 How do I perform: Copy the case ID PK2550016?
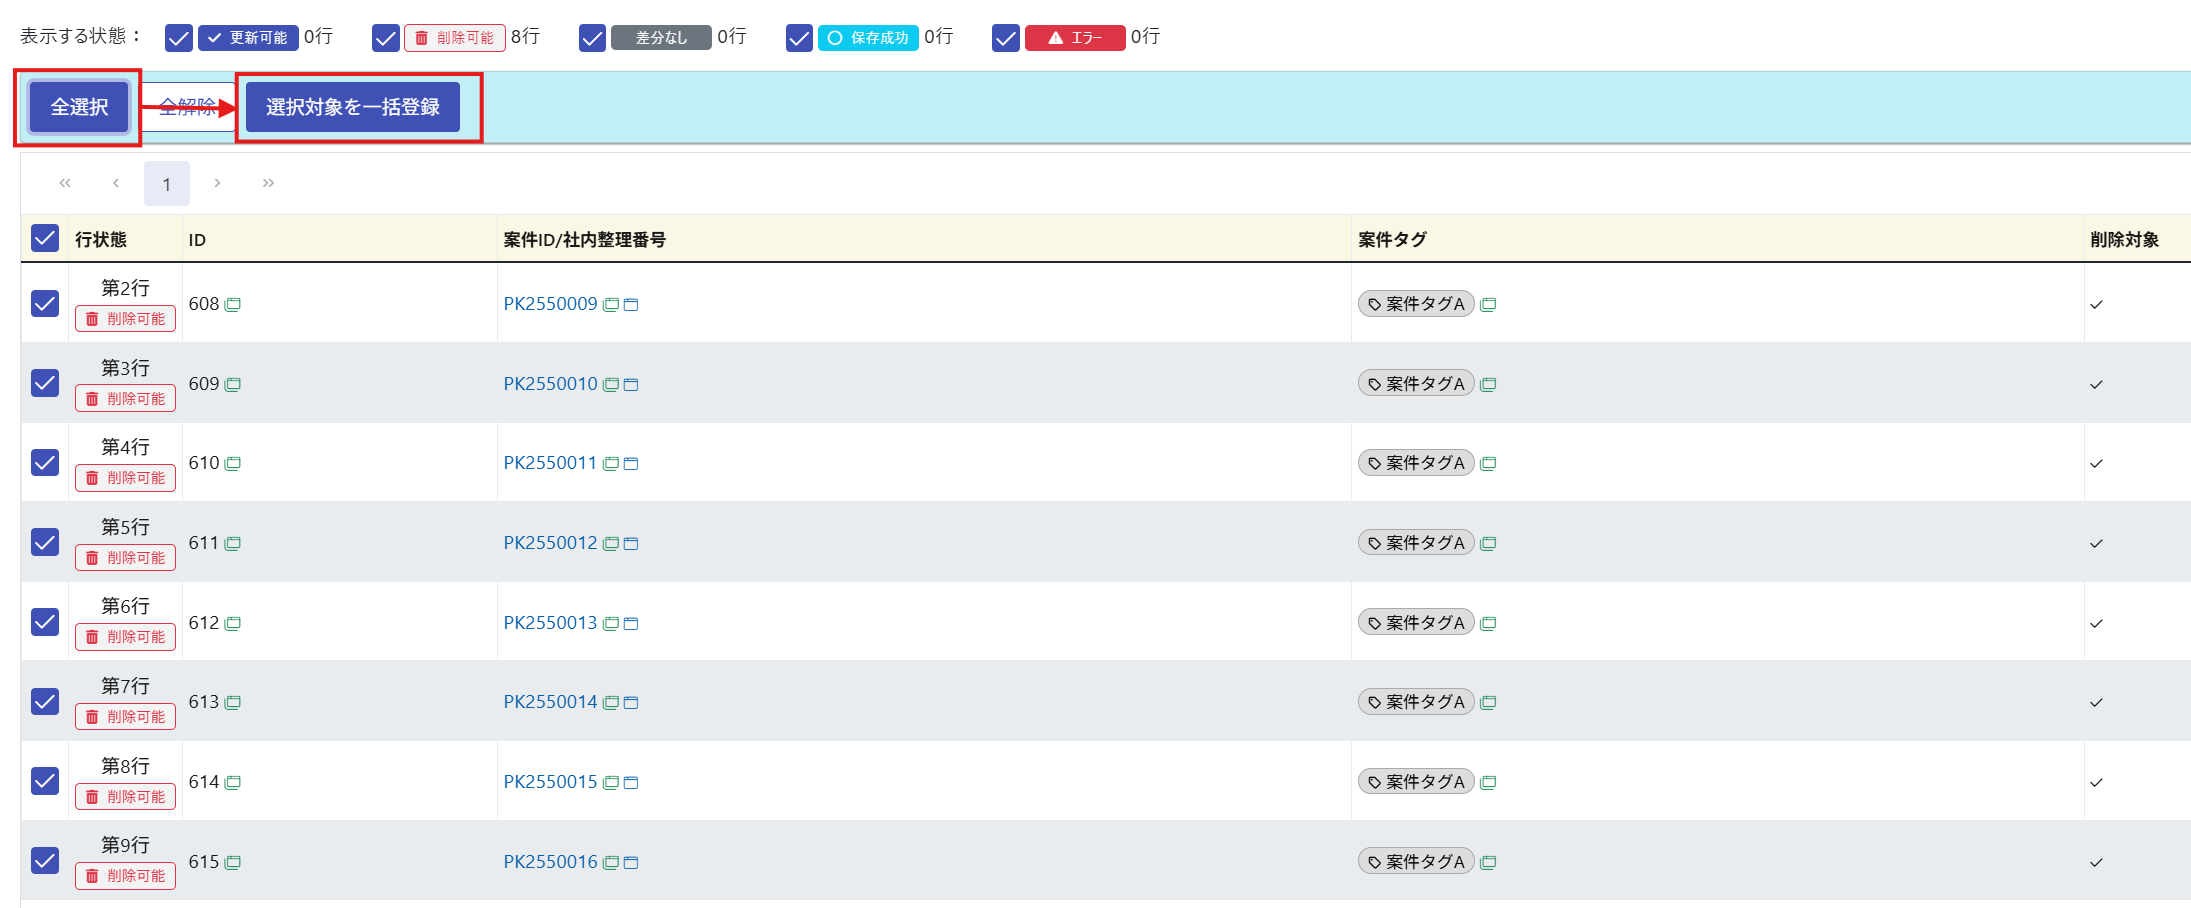pyautogui.click(x=611, y=862)
